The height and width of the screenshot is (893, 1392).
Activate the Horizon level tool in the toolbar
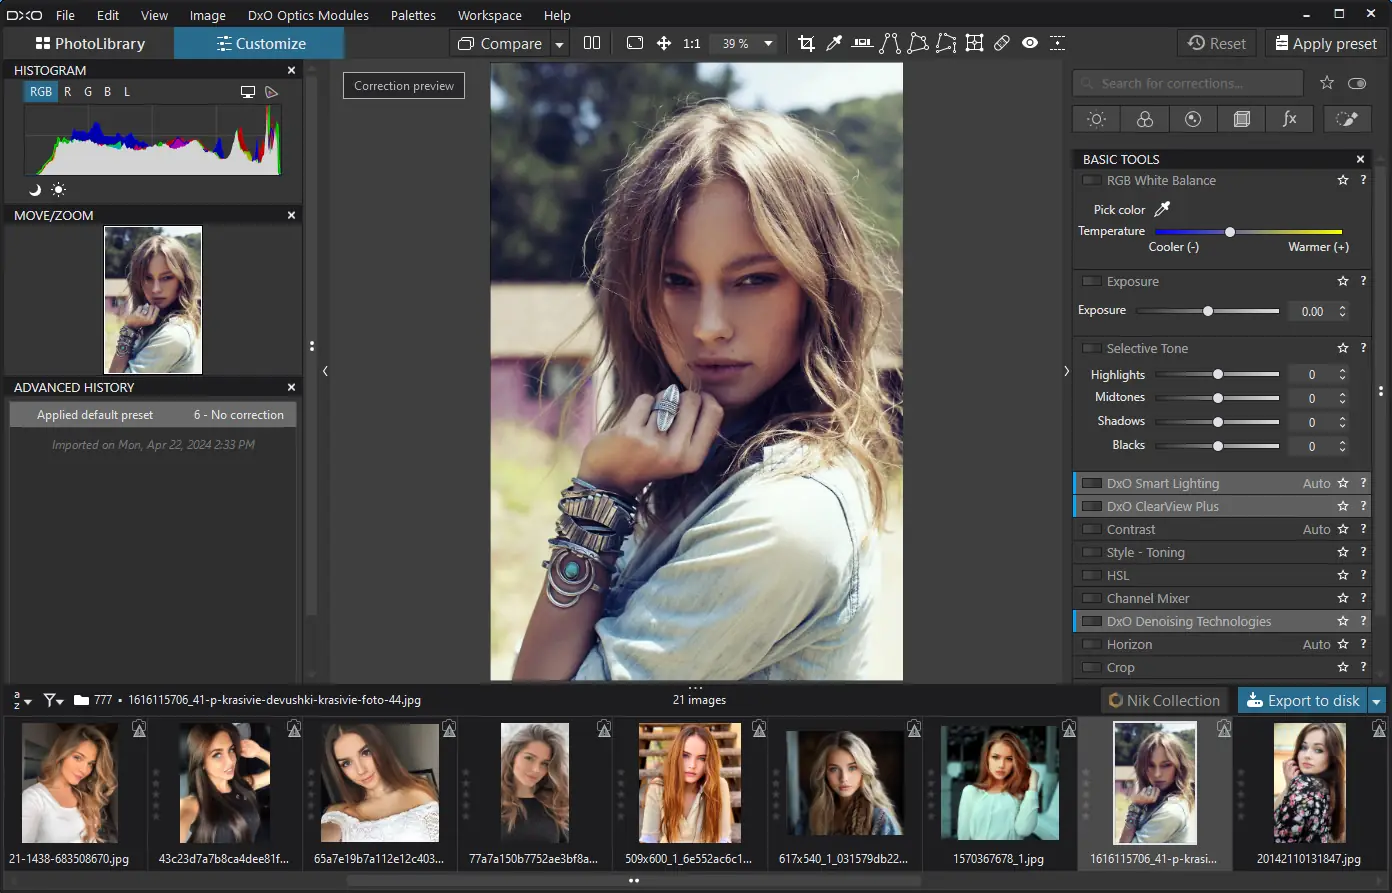(x=862, y=43)
